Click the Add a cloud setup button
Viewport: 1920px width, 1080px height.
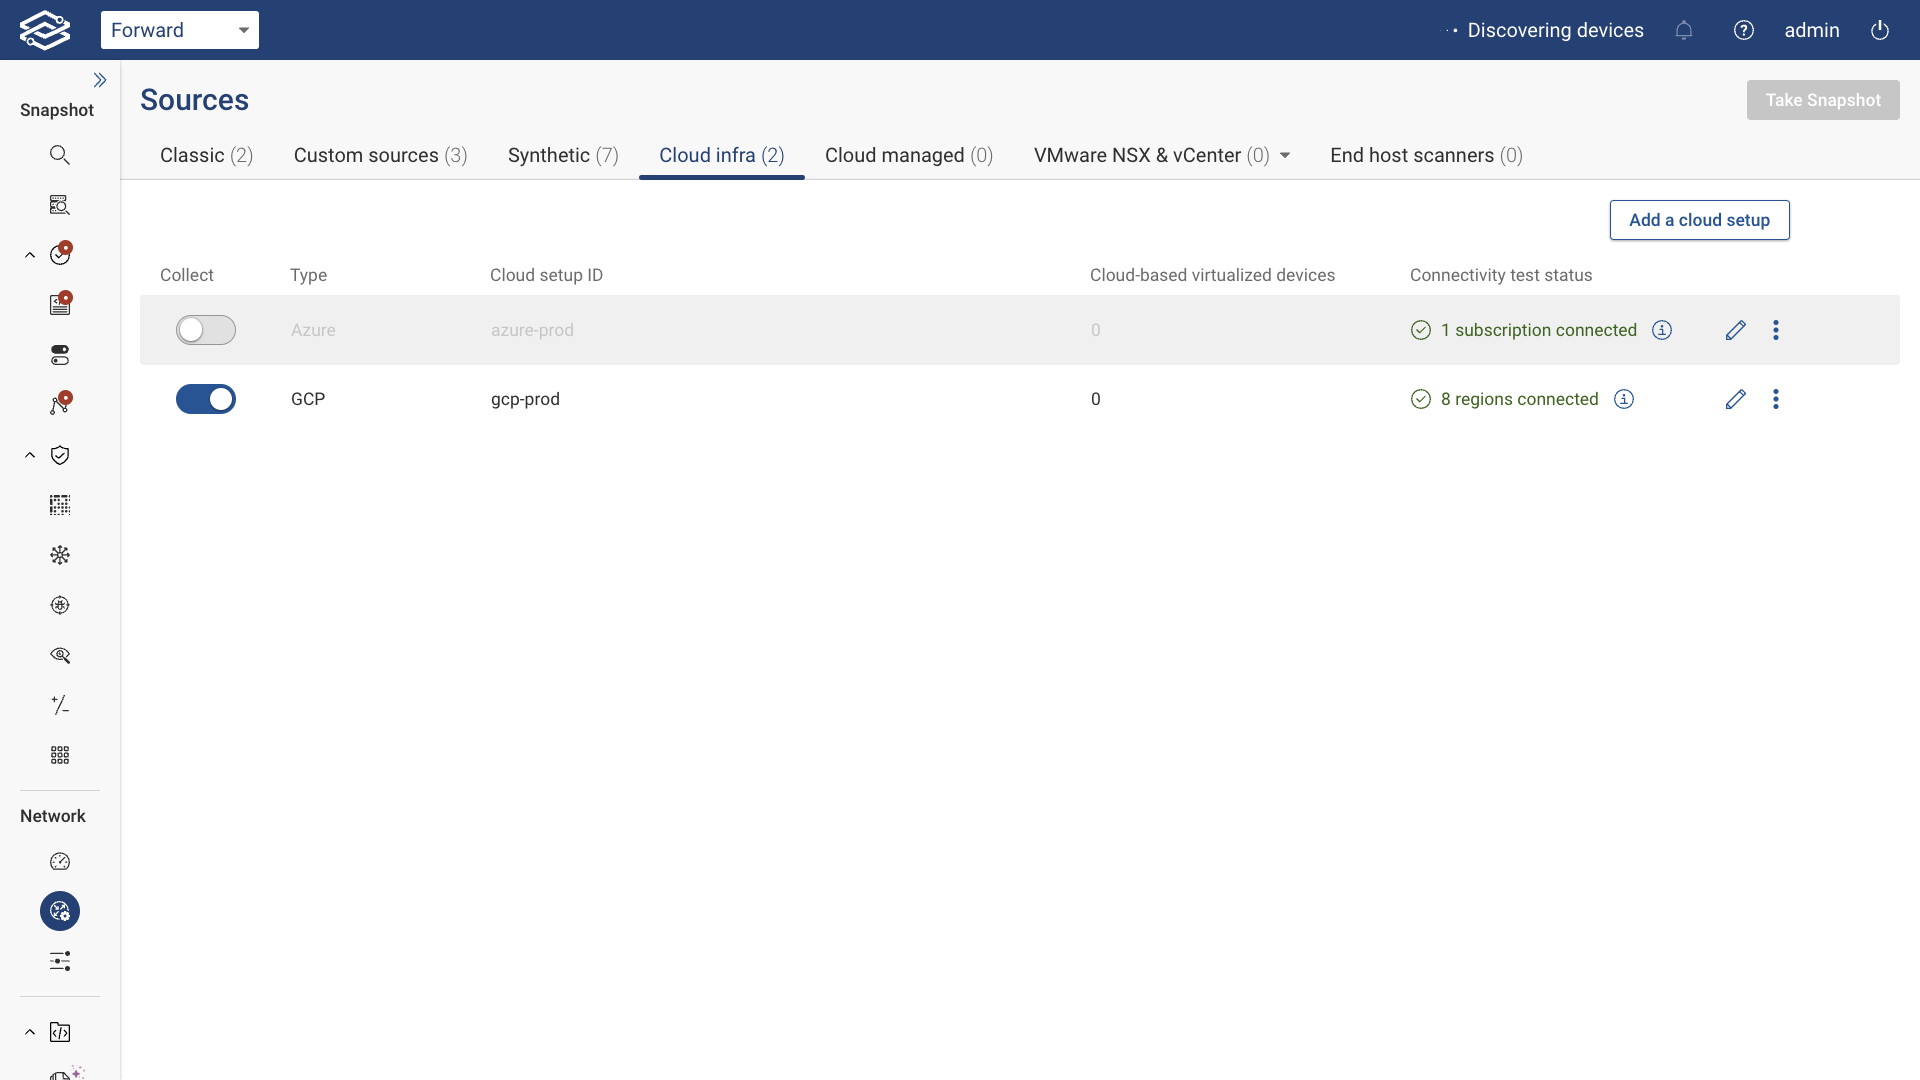1699,219
